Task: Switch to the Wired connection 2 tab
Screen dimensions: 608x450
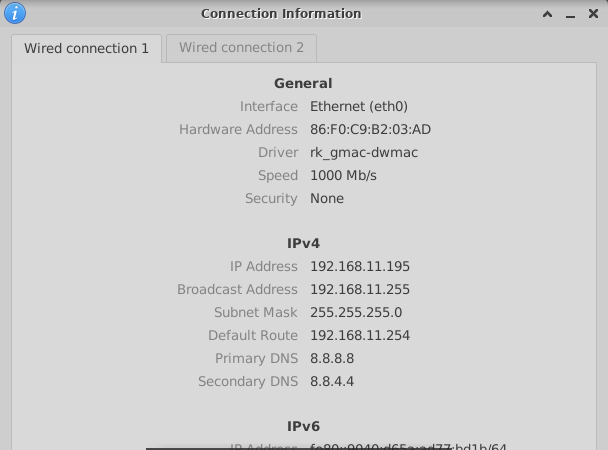Action: (241, 48)
